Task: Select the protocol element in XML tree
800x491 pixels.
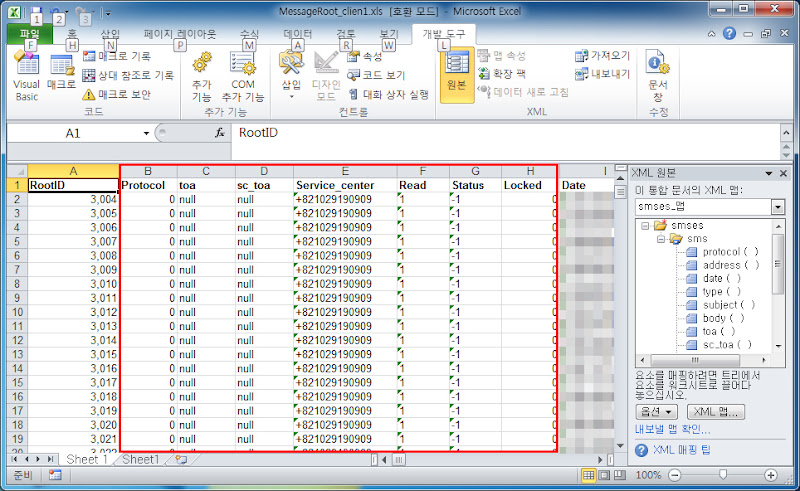Action: click(x=721, y=252)
